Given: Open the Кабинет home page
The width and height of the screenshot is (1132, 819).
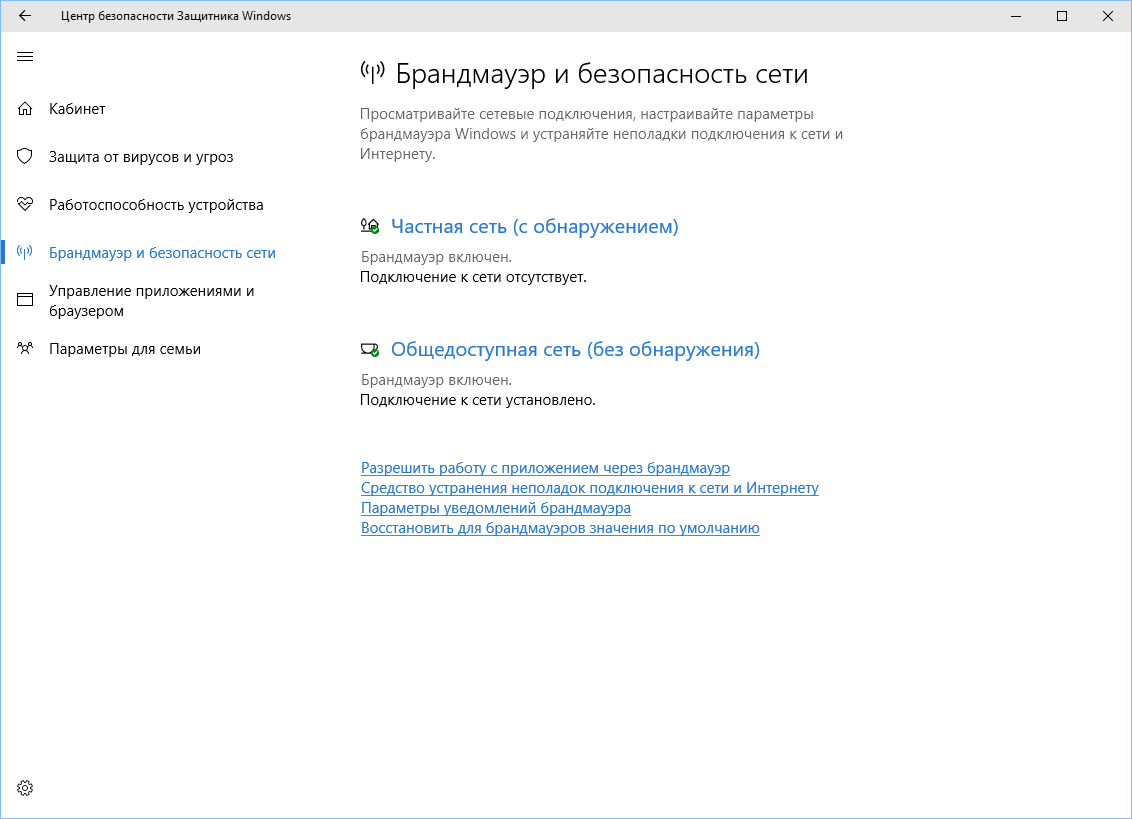Looking at the screenshot, I should click(x=76, y=108).
